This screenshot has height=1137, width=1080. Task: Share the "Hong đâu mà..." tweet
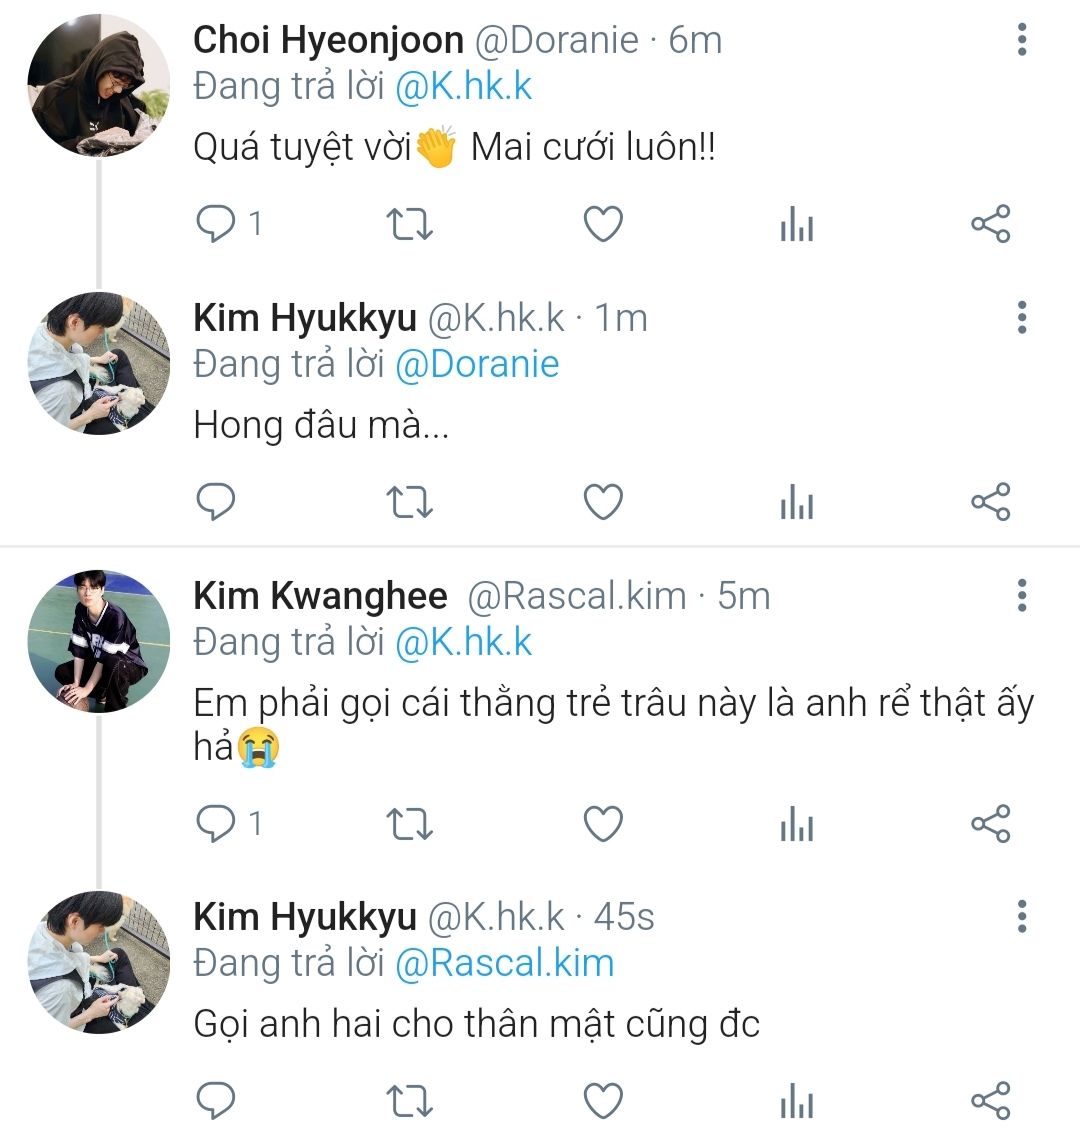990,501
